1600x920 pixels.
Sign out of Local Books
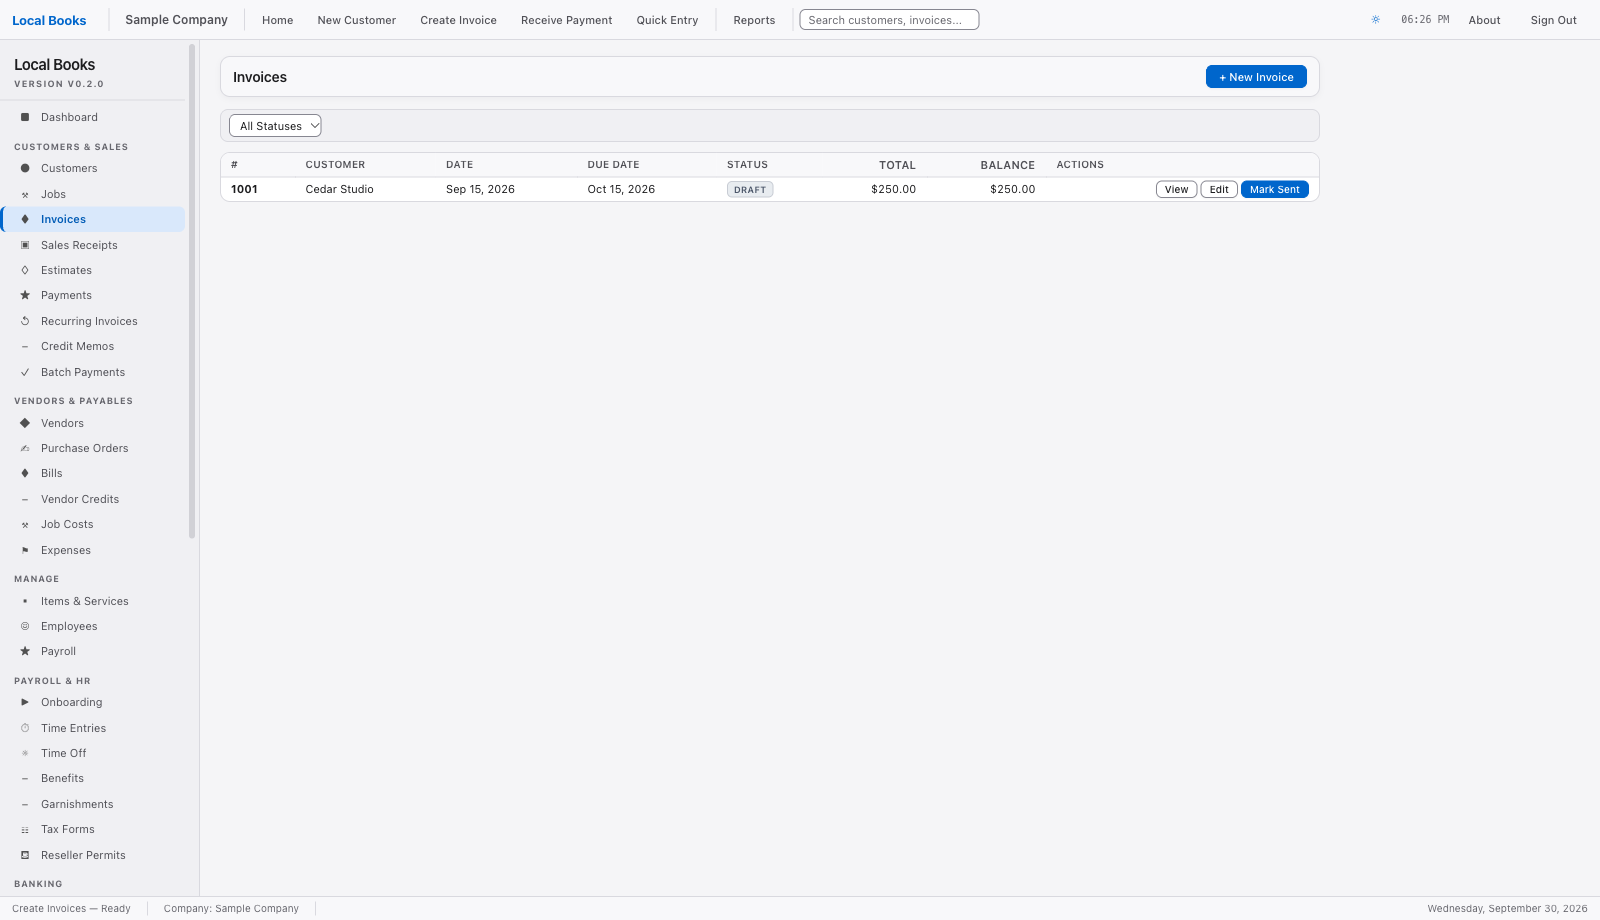tap(1553, 20)
